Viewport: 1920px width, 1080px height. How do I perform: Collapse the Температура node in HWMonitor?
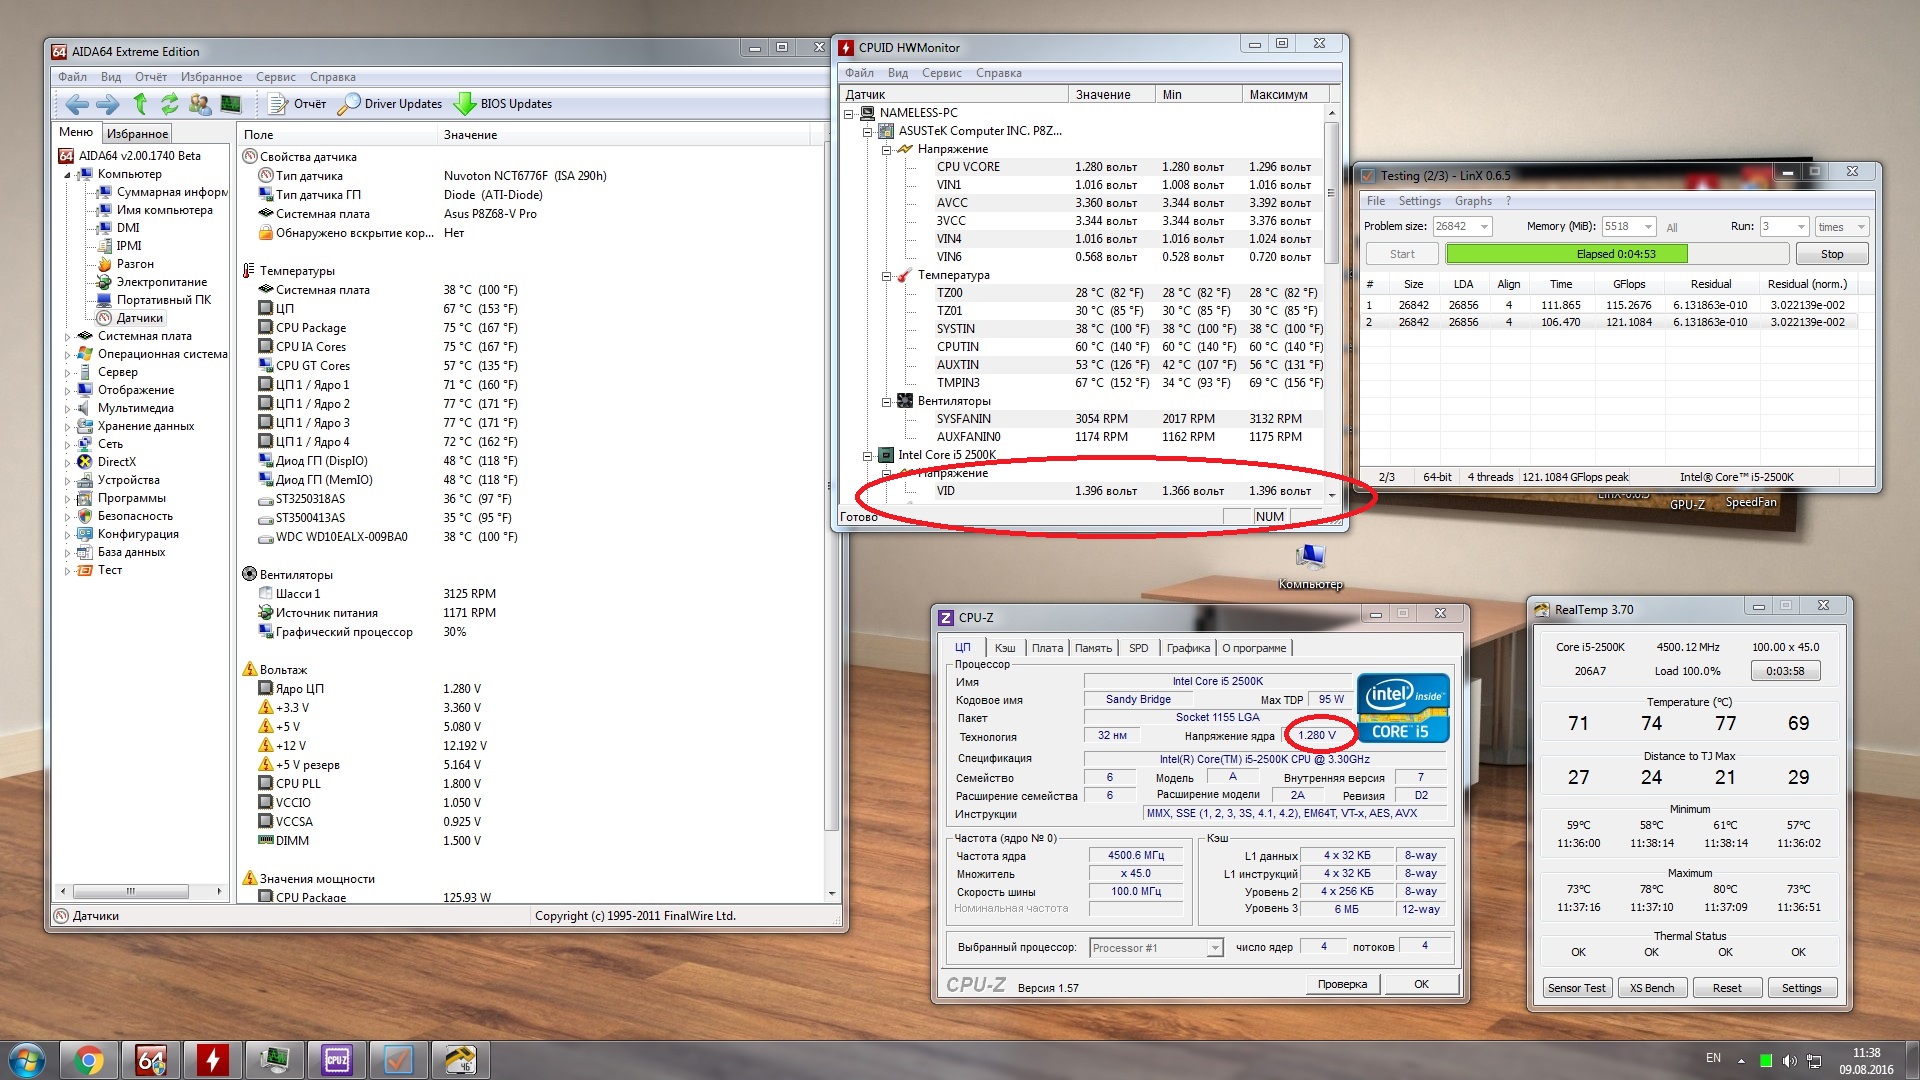tap(886, 275)
